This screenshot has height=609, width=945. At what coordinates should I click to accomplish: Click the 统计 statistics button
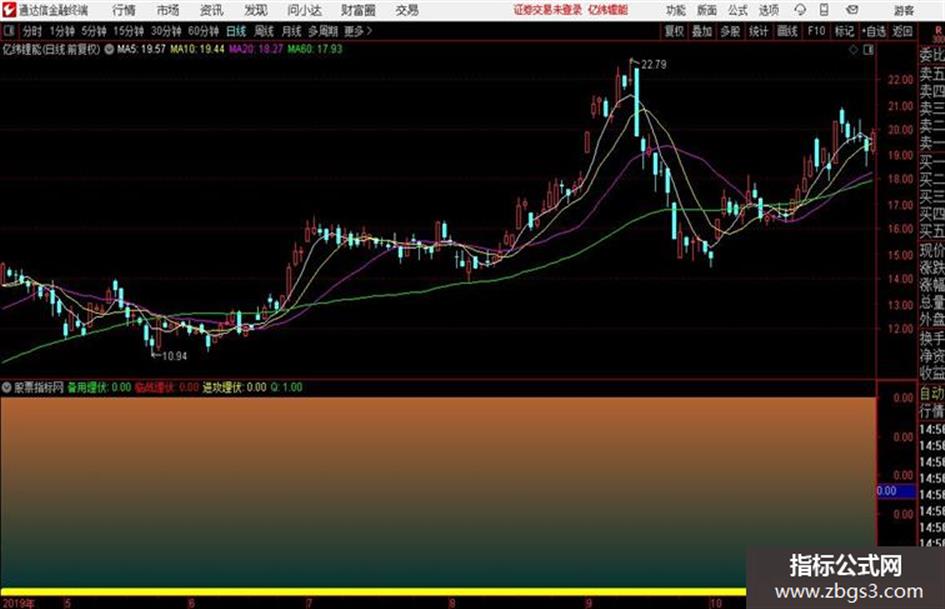[x=758, y=31]
